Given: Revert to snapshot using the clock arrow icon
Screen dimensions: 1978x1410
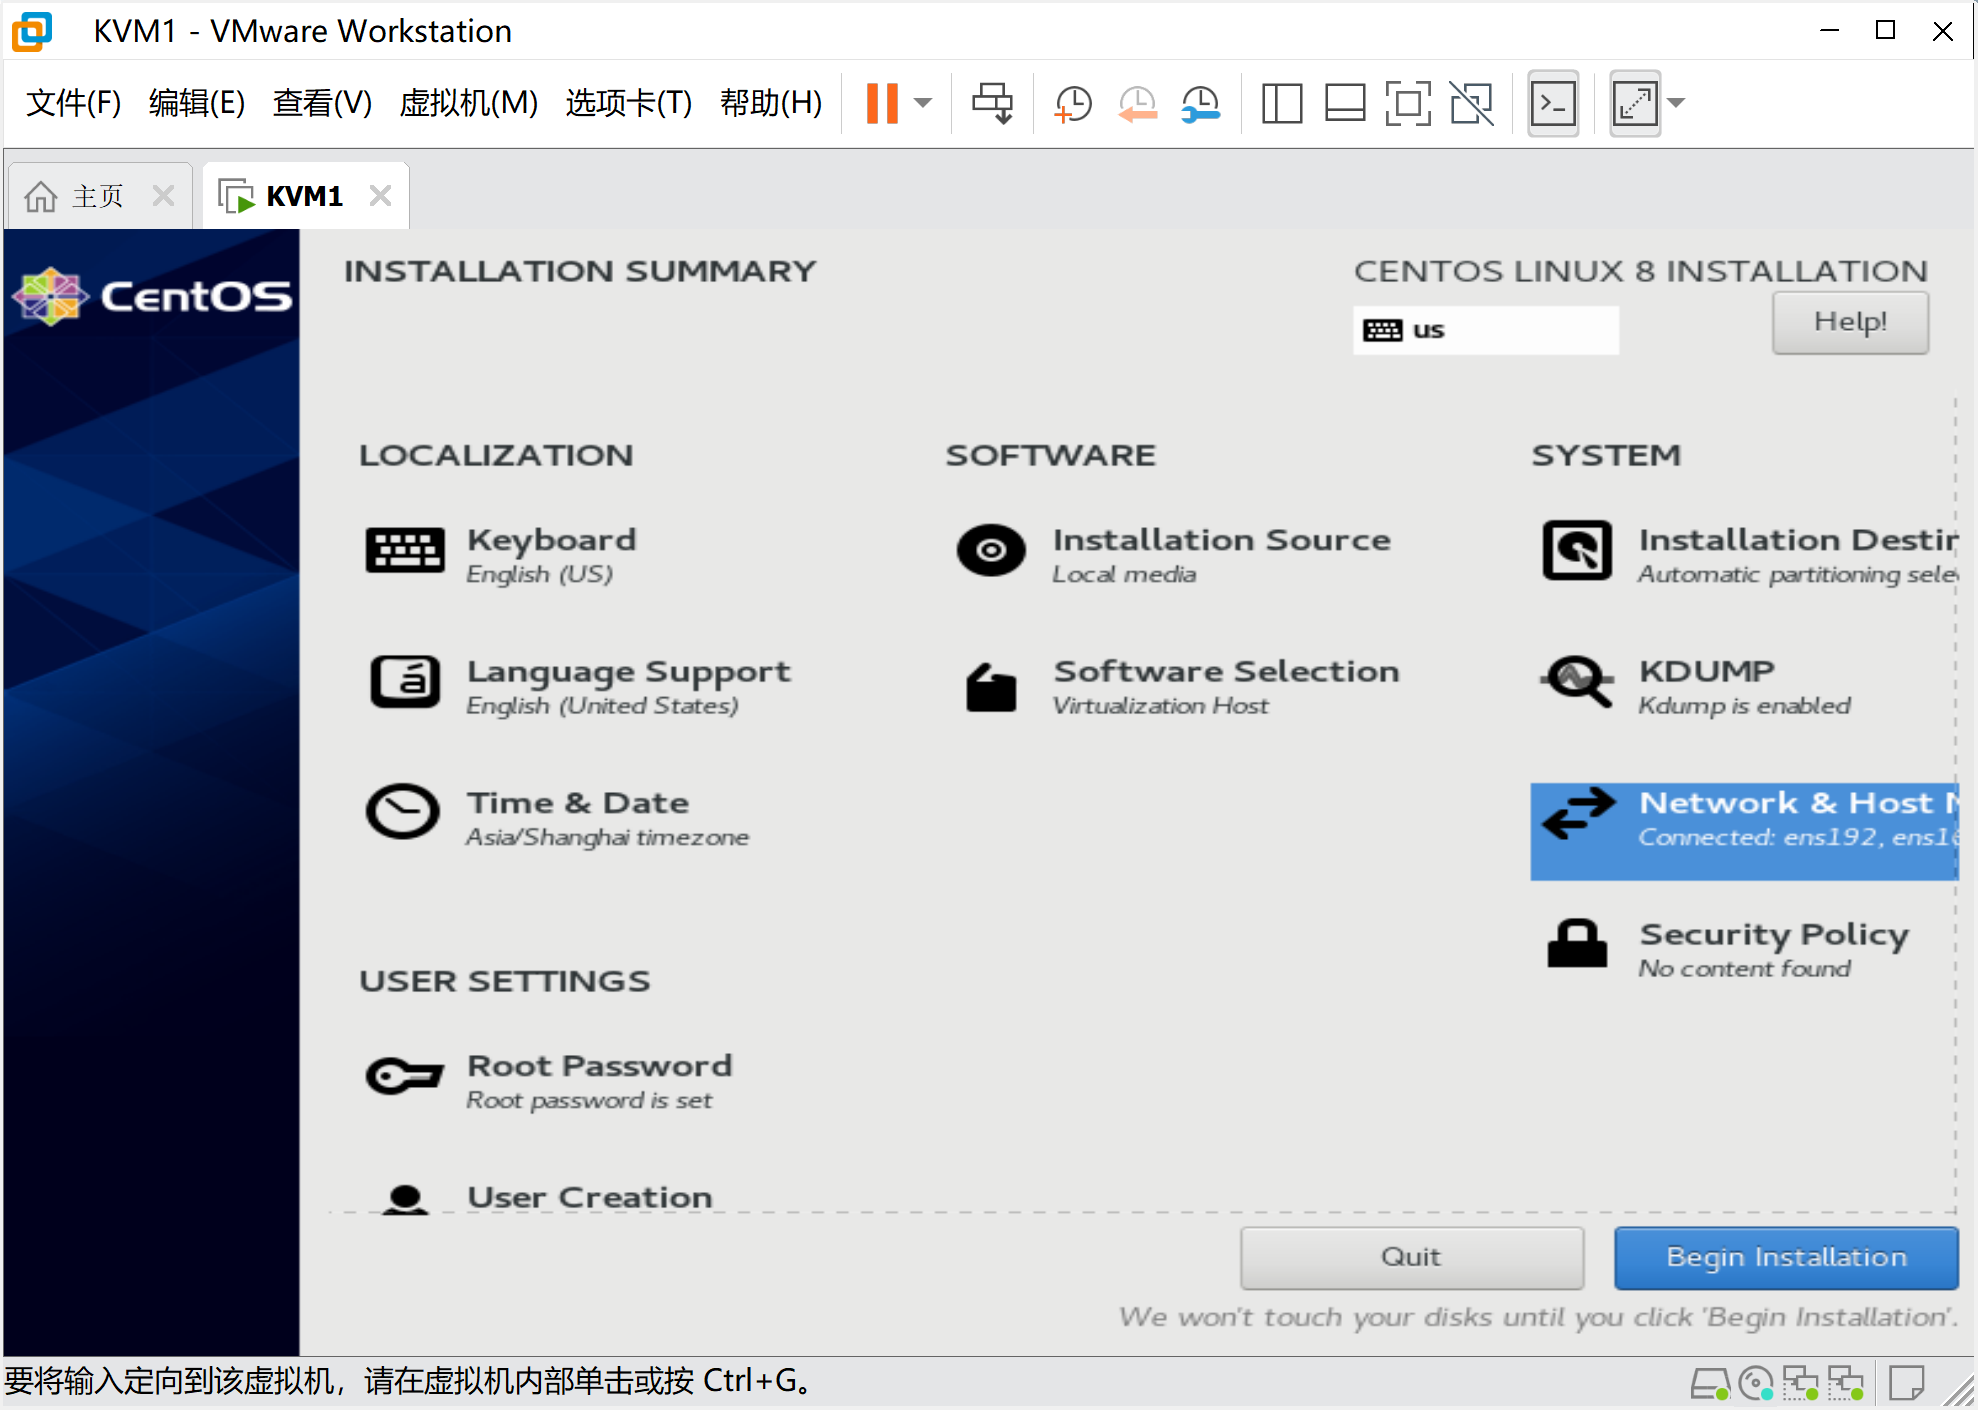Looking at the screenshot, I should (x=1137, y=103).
